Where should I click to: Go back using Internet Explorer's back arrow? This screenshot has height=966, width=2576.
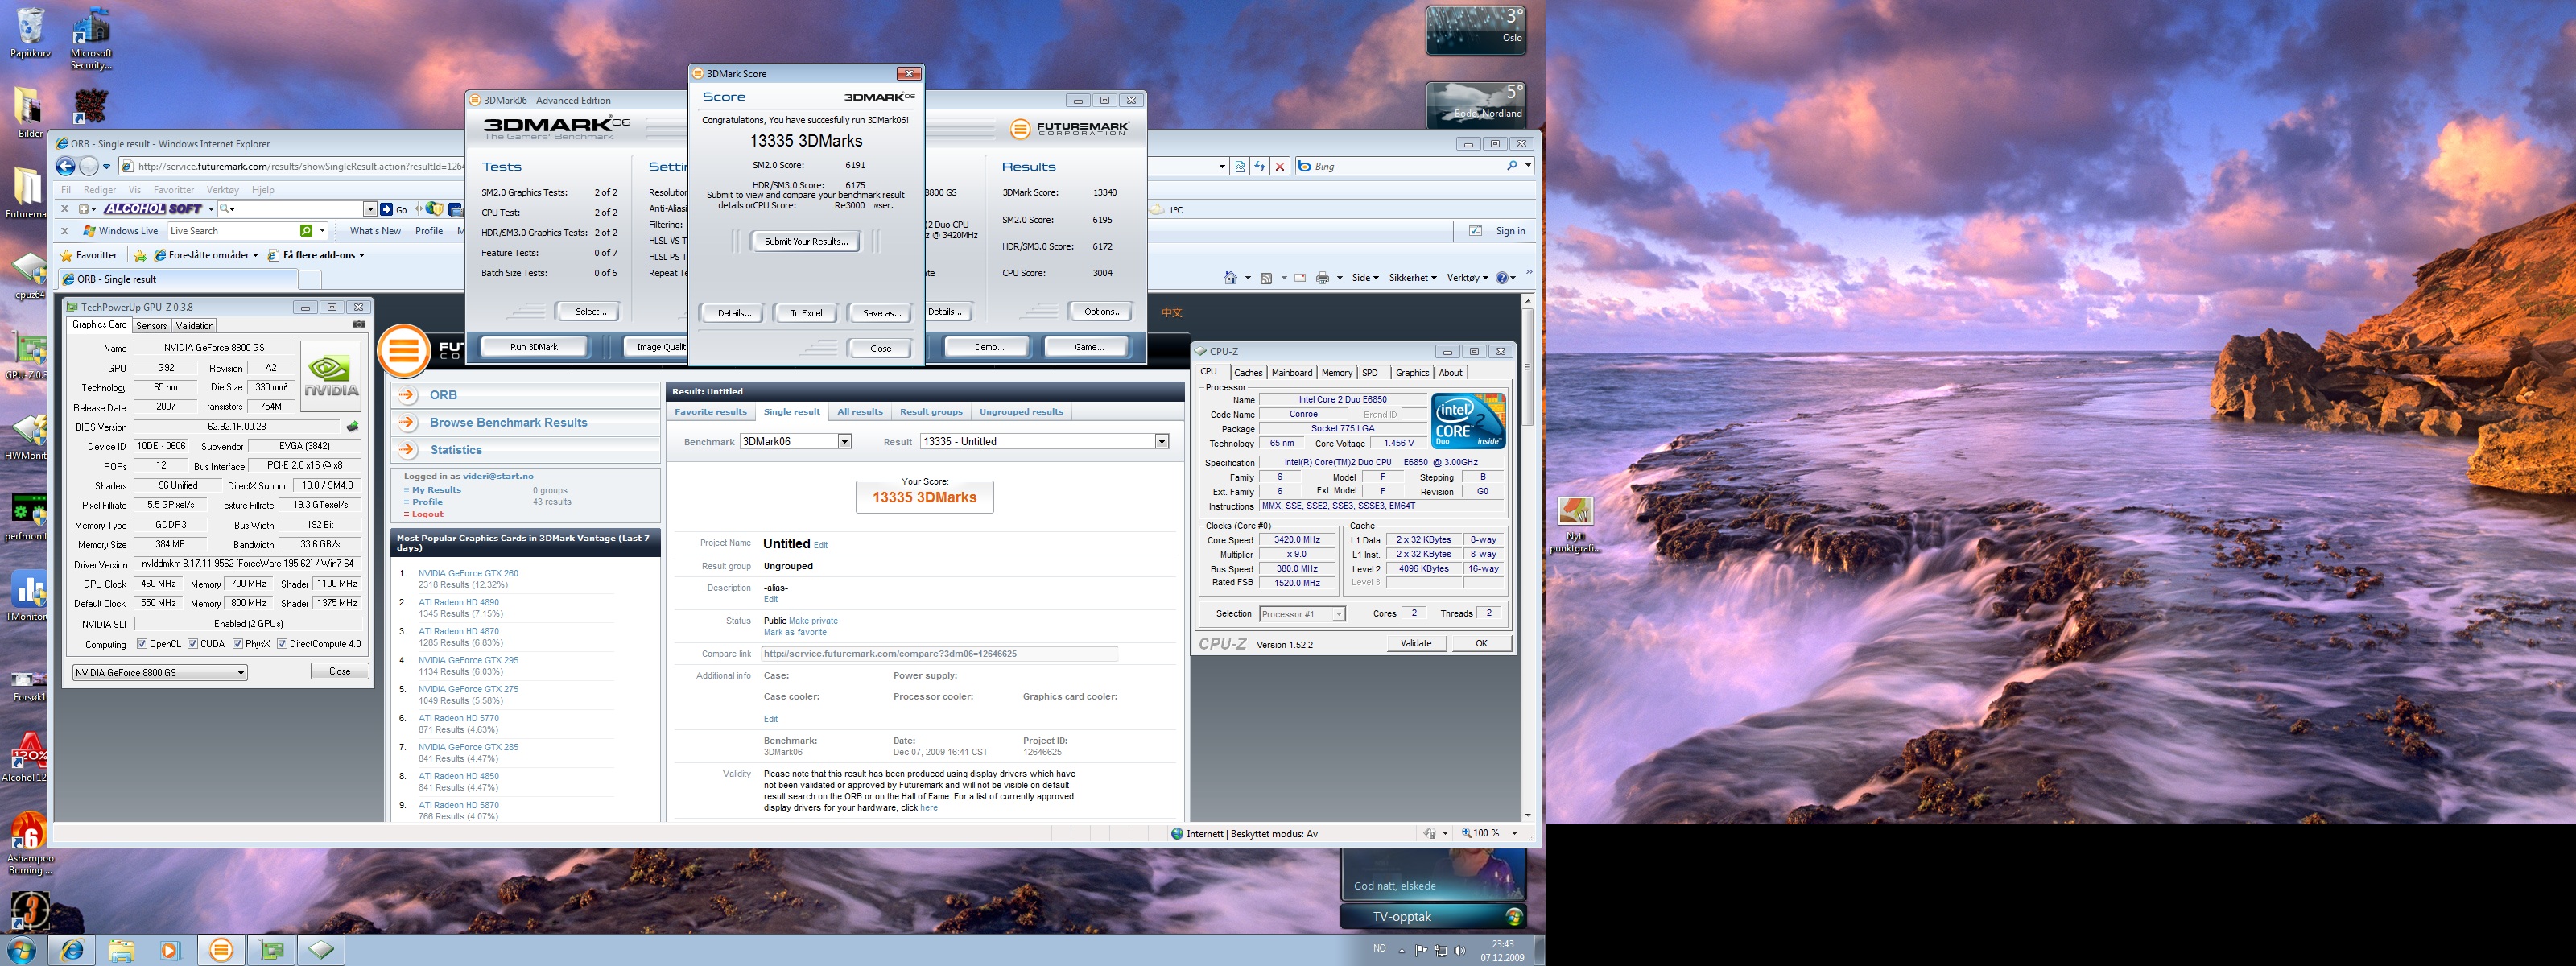66,167
